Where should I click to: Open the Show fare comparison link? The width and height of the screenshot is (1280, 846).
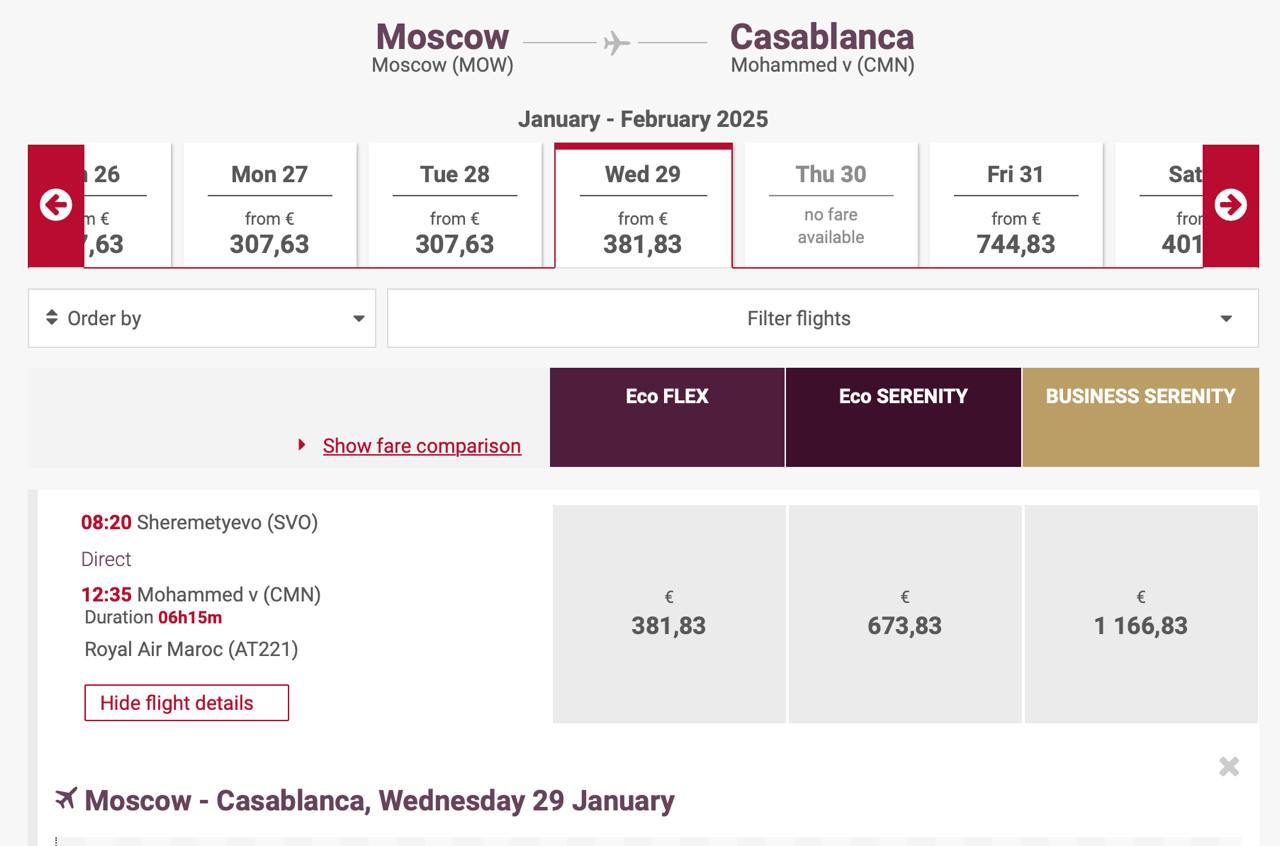[421, 446]
